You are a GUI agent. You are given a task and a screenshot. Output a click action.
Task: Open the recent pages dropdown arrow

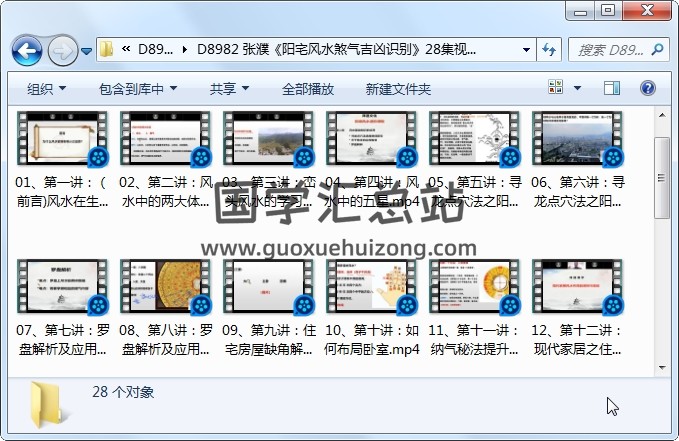click(x=87, y=51)
